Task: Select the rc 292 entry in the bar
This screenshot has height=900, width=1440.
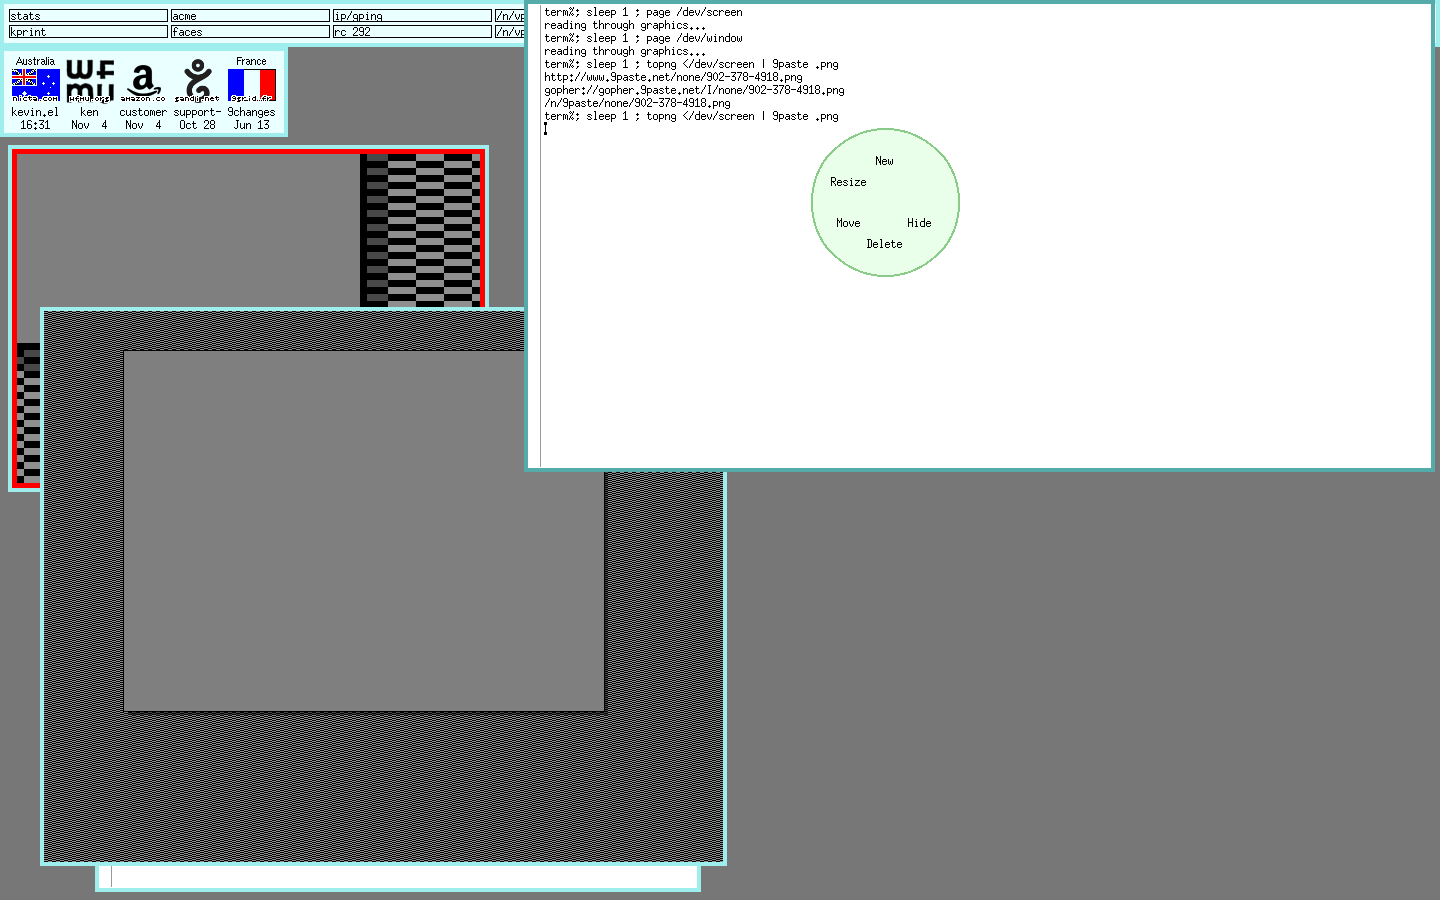Action: click(x=412, y=32)
